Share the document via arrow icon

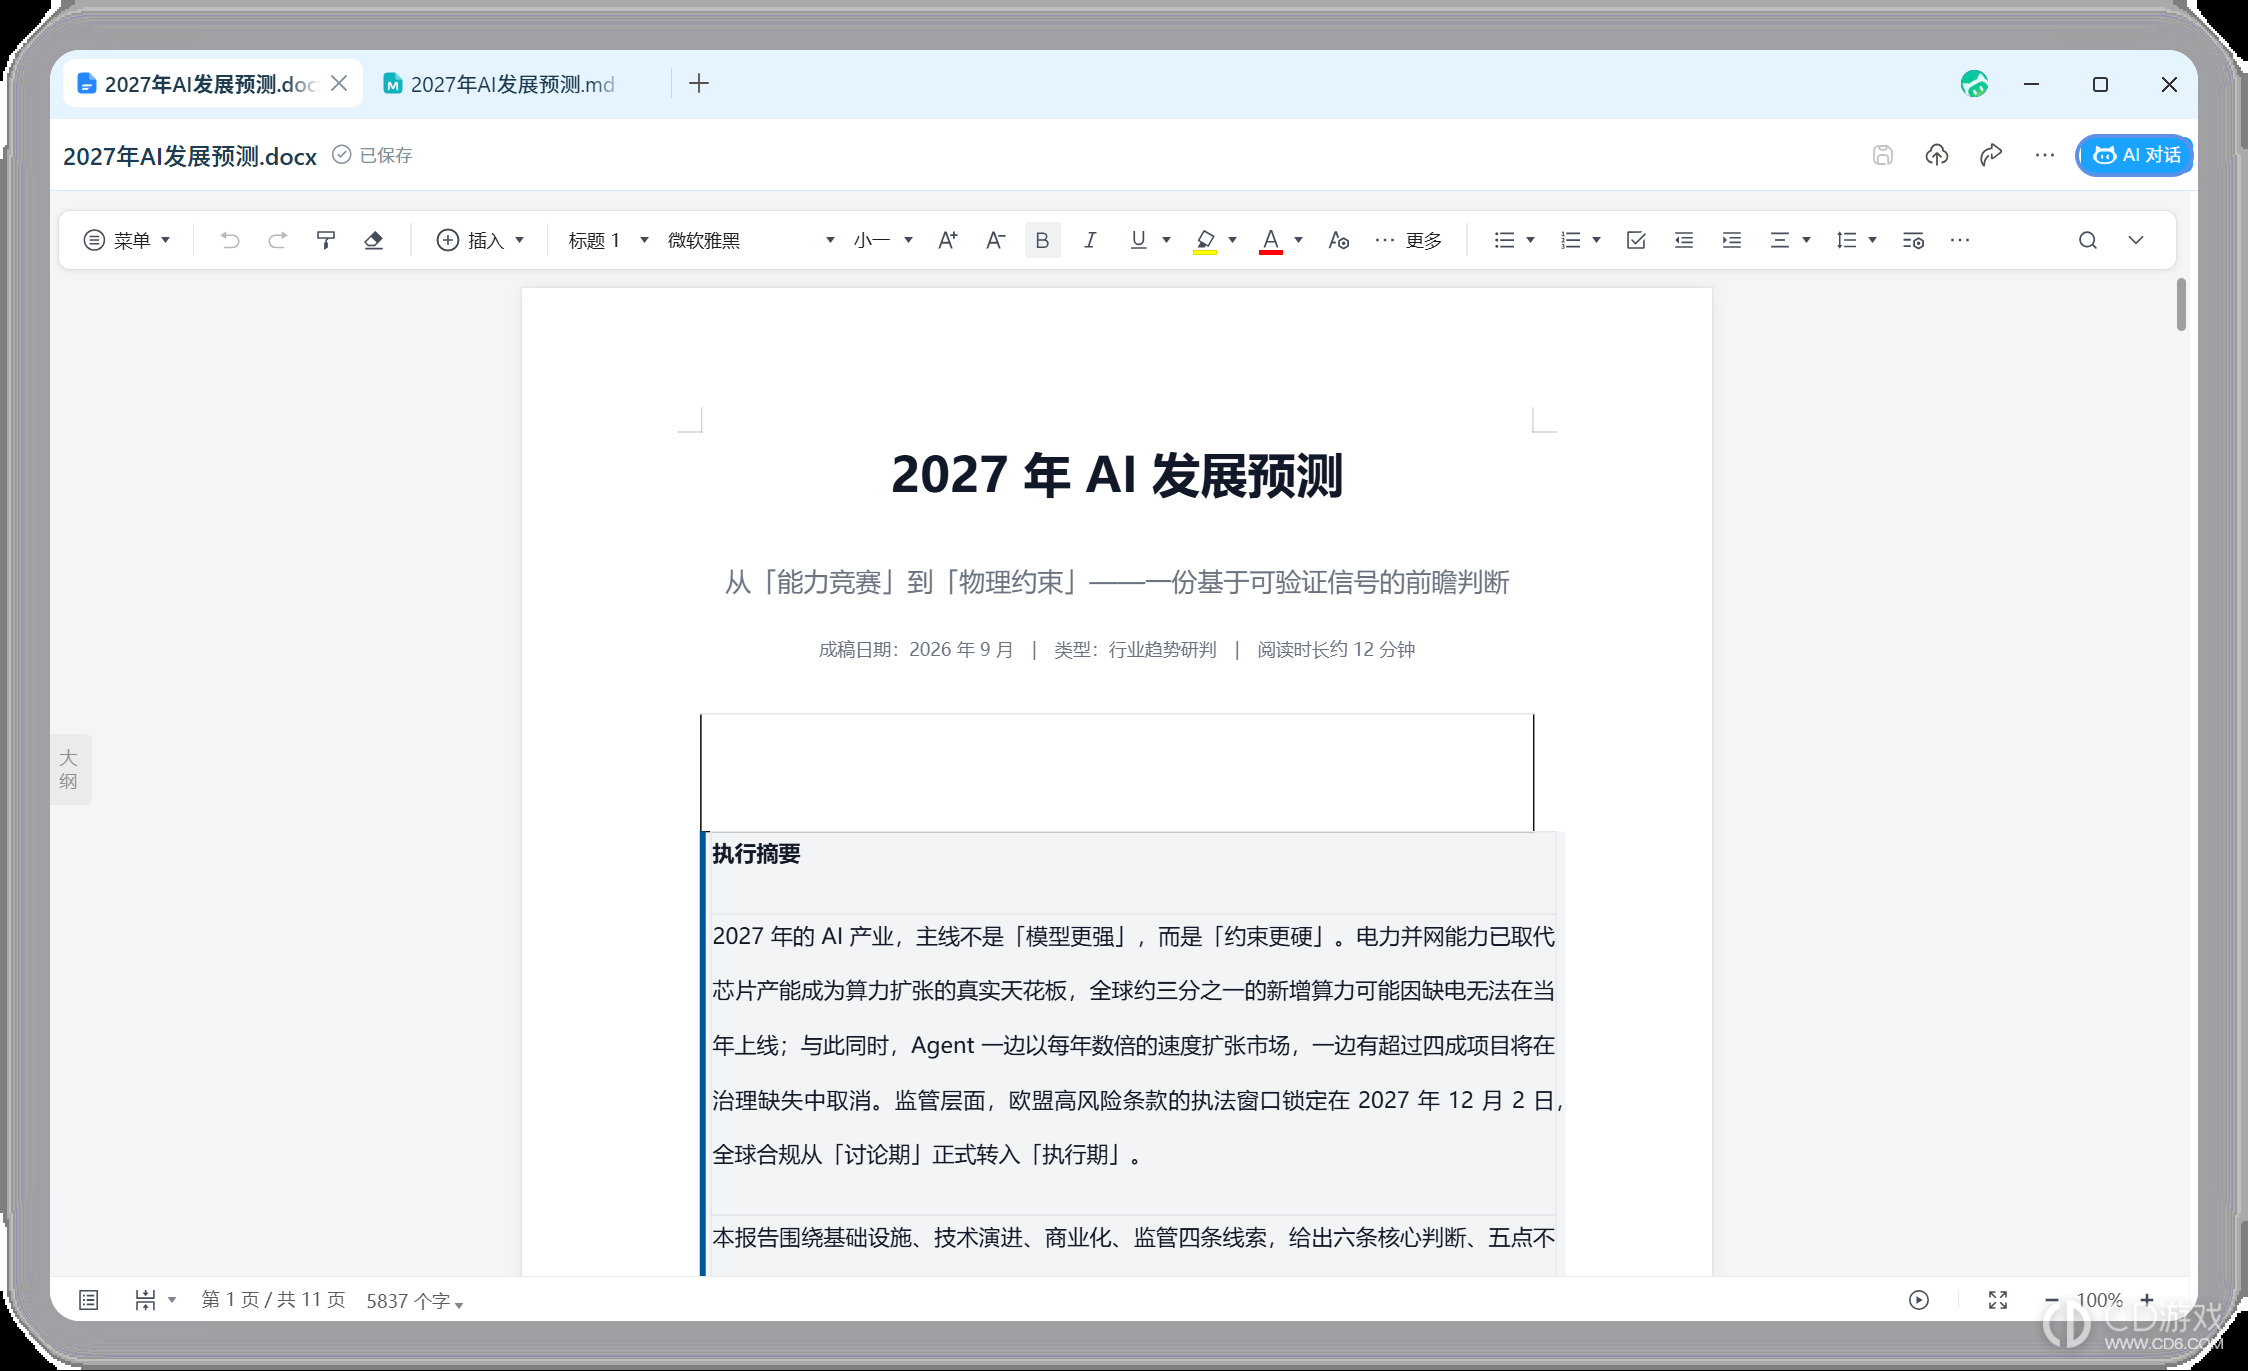coord(1991,155)
